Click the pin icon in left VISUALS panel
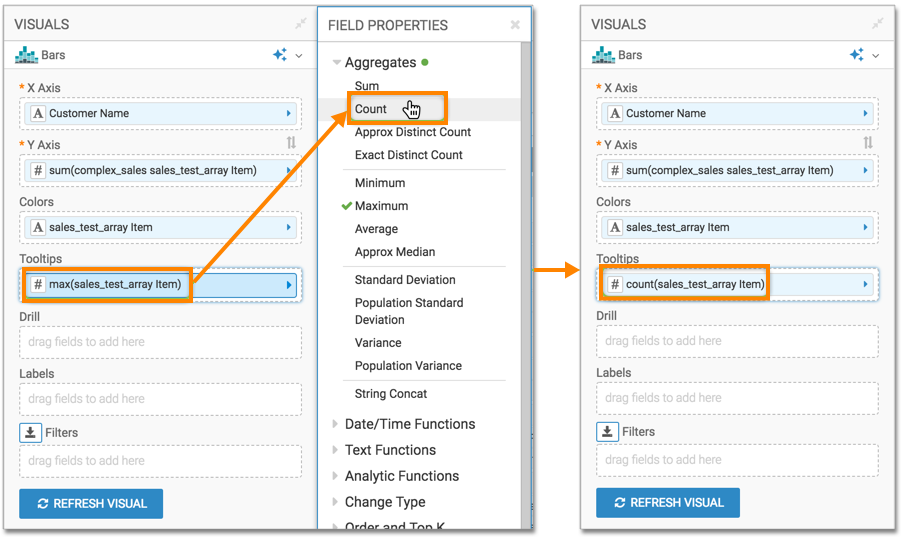This screenshot has height=542, width=902. pos(301,24)
